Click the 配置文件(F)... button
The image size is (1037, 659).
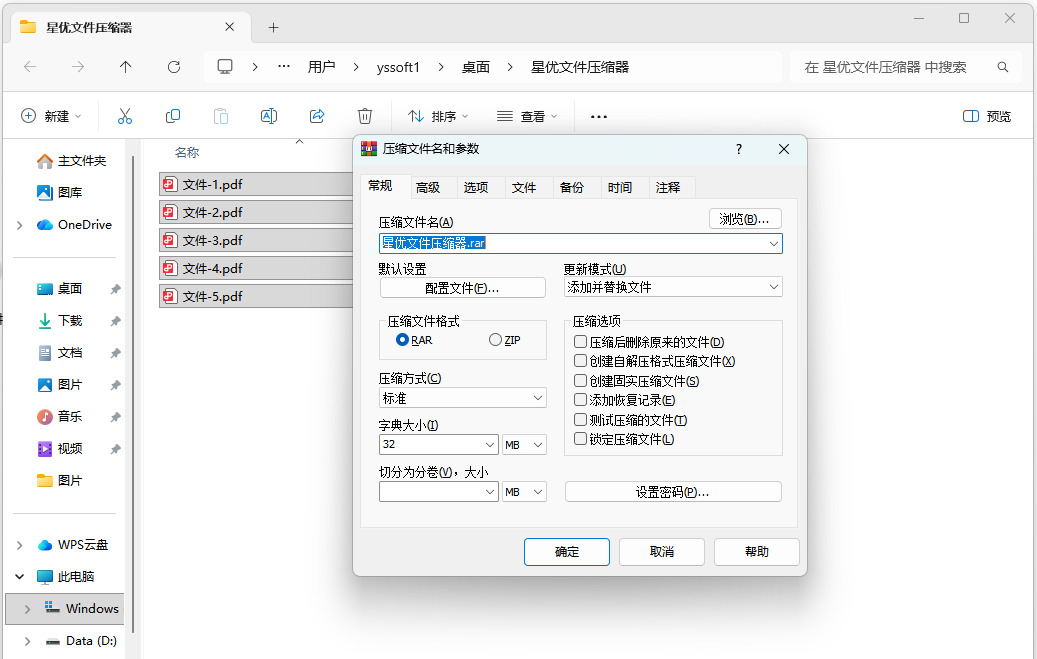(x=462, y=288)
